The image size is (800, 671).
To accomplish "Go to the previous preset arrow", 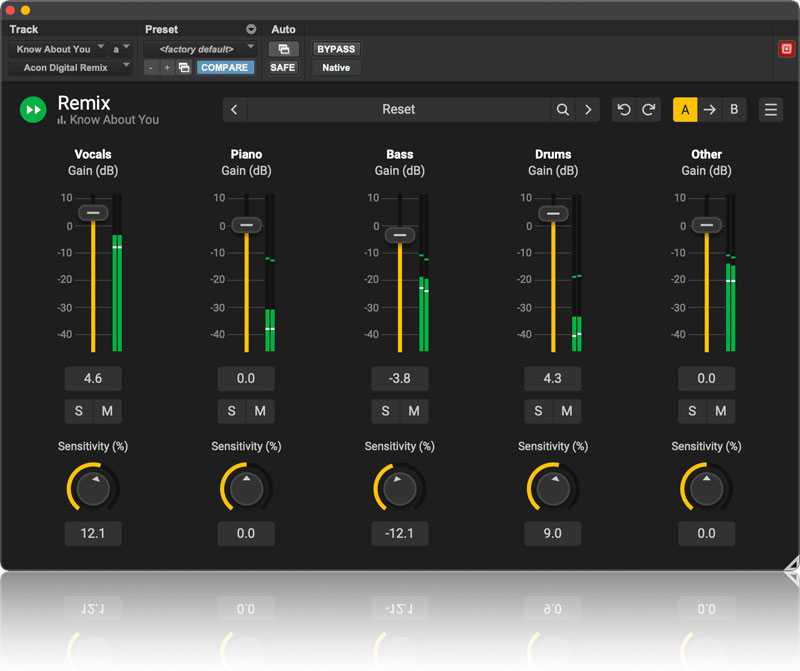I will coord(234,110).
